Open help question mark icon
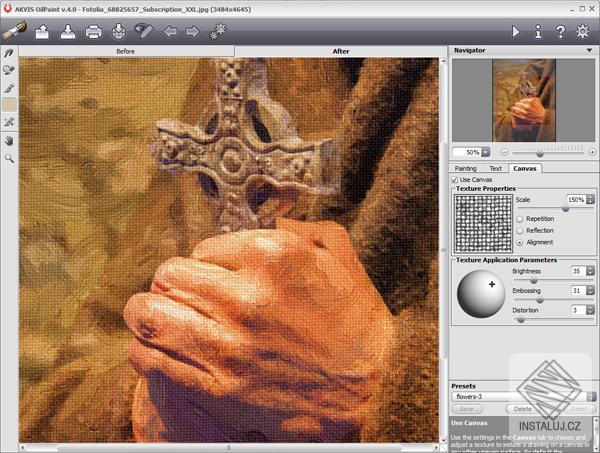 [560, 31]
